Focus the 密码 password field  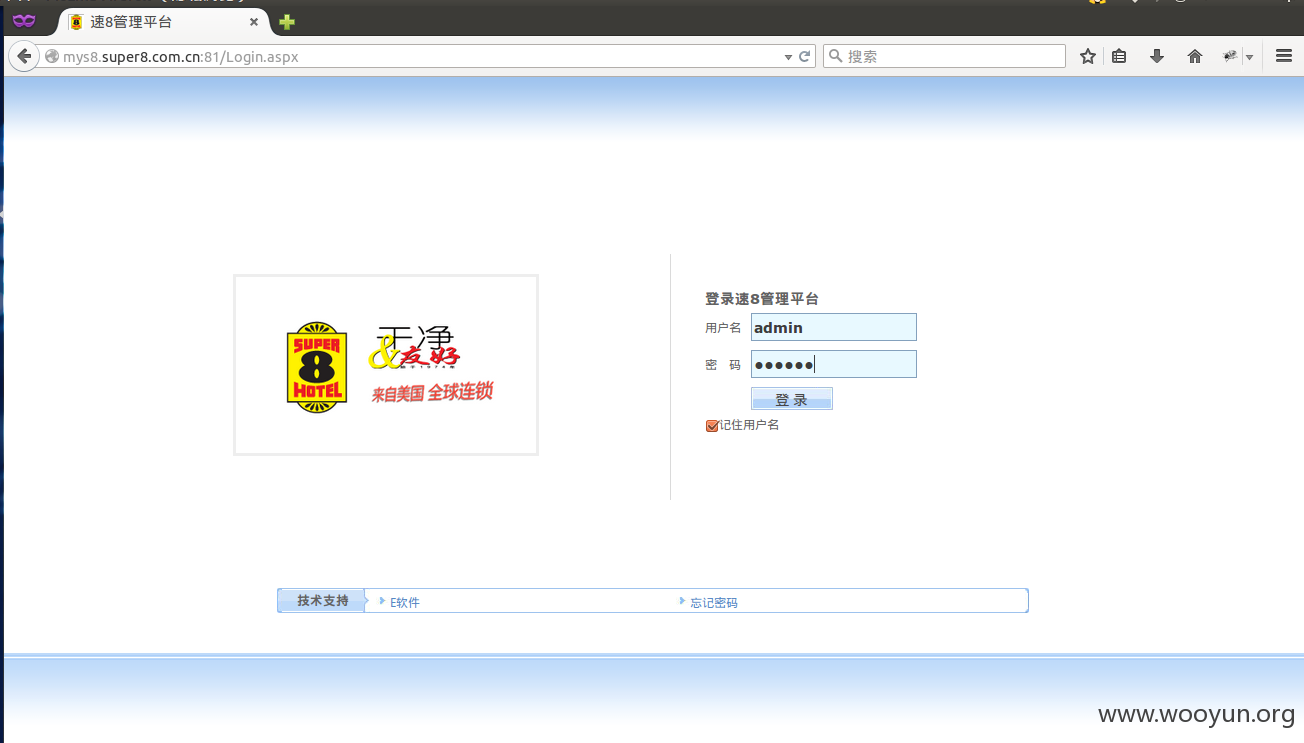point(834,364)
